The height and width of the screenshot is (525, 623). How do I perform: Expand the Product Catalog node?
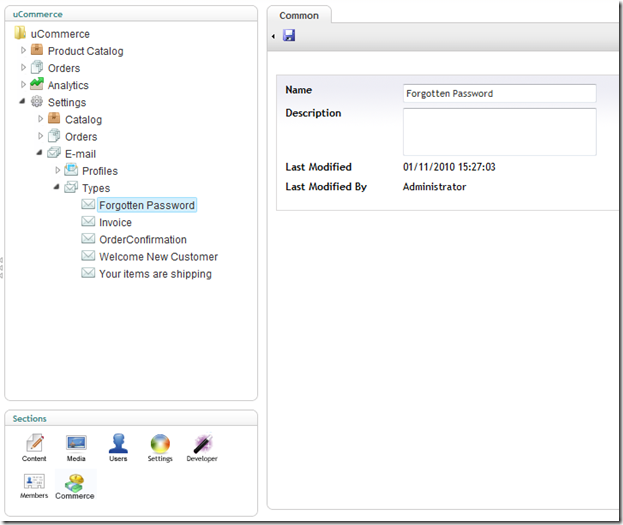(x=23, y=50)
